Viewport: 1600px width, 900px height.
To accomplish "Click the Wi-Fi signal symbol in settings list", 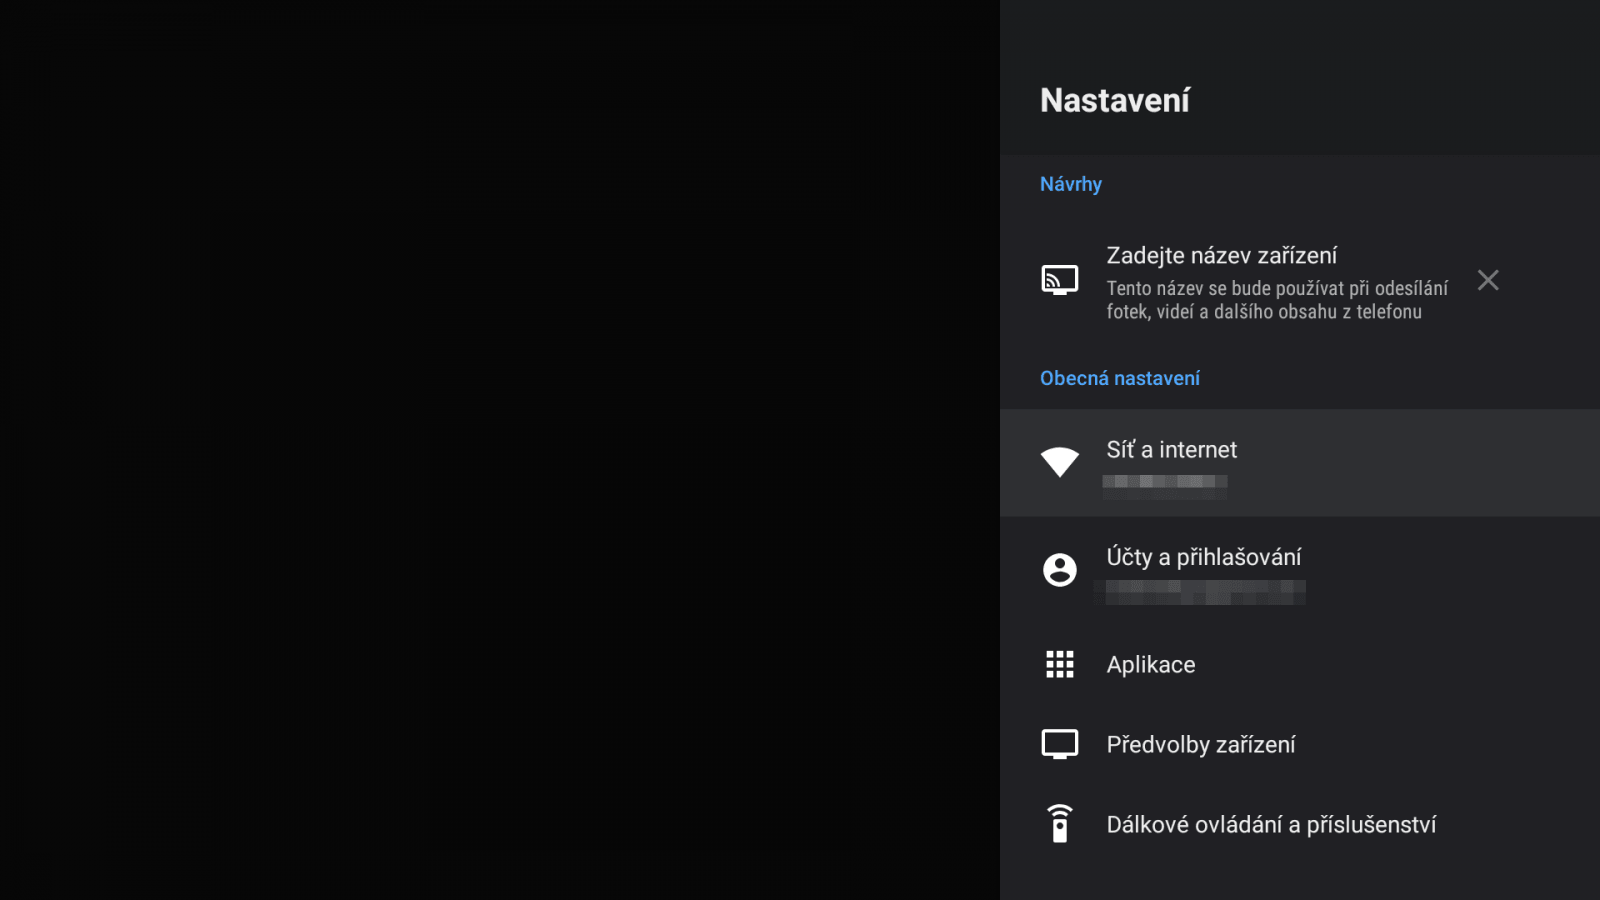I will pyautogui.click(x=1060, y=462).
